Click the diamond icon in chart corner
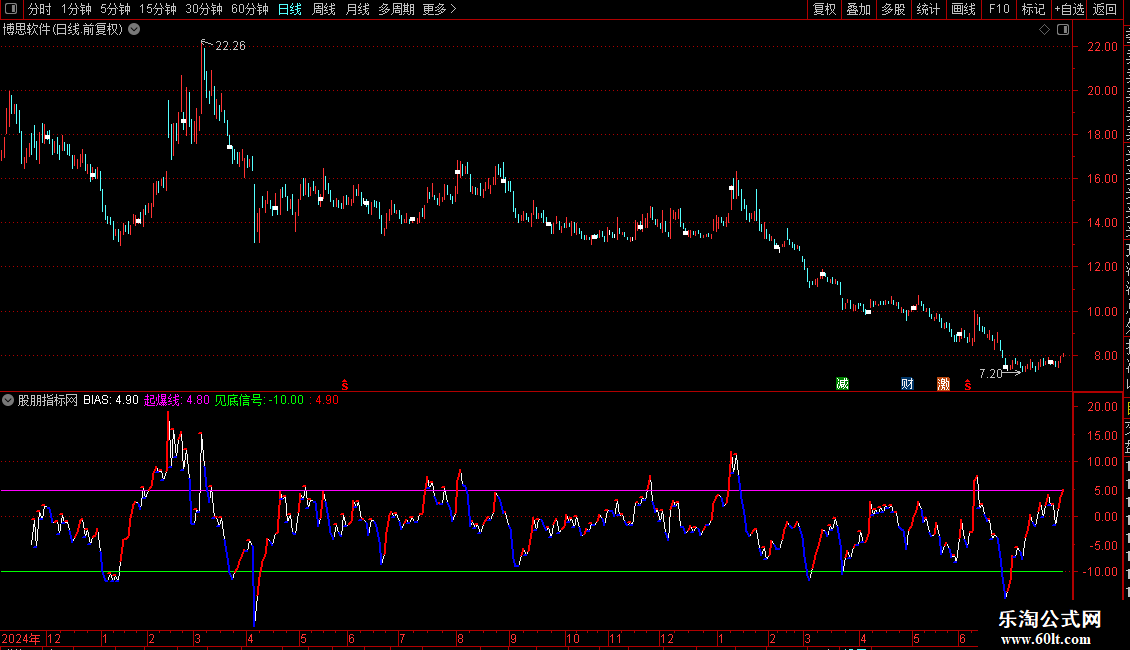The width and height of the screenshot is (1130, 650). coord(1044,30)
